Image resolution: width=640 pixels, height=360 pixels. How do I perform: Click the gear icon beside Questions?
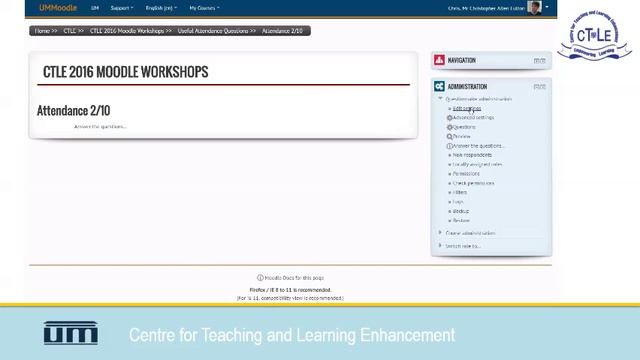tap(449, 127)
